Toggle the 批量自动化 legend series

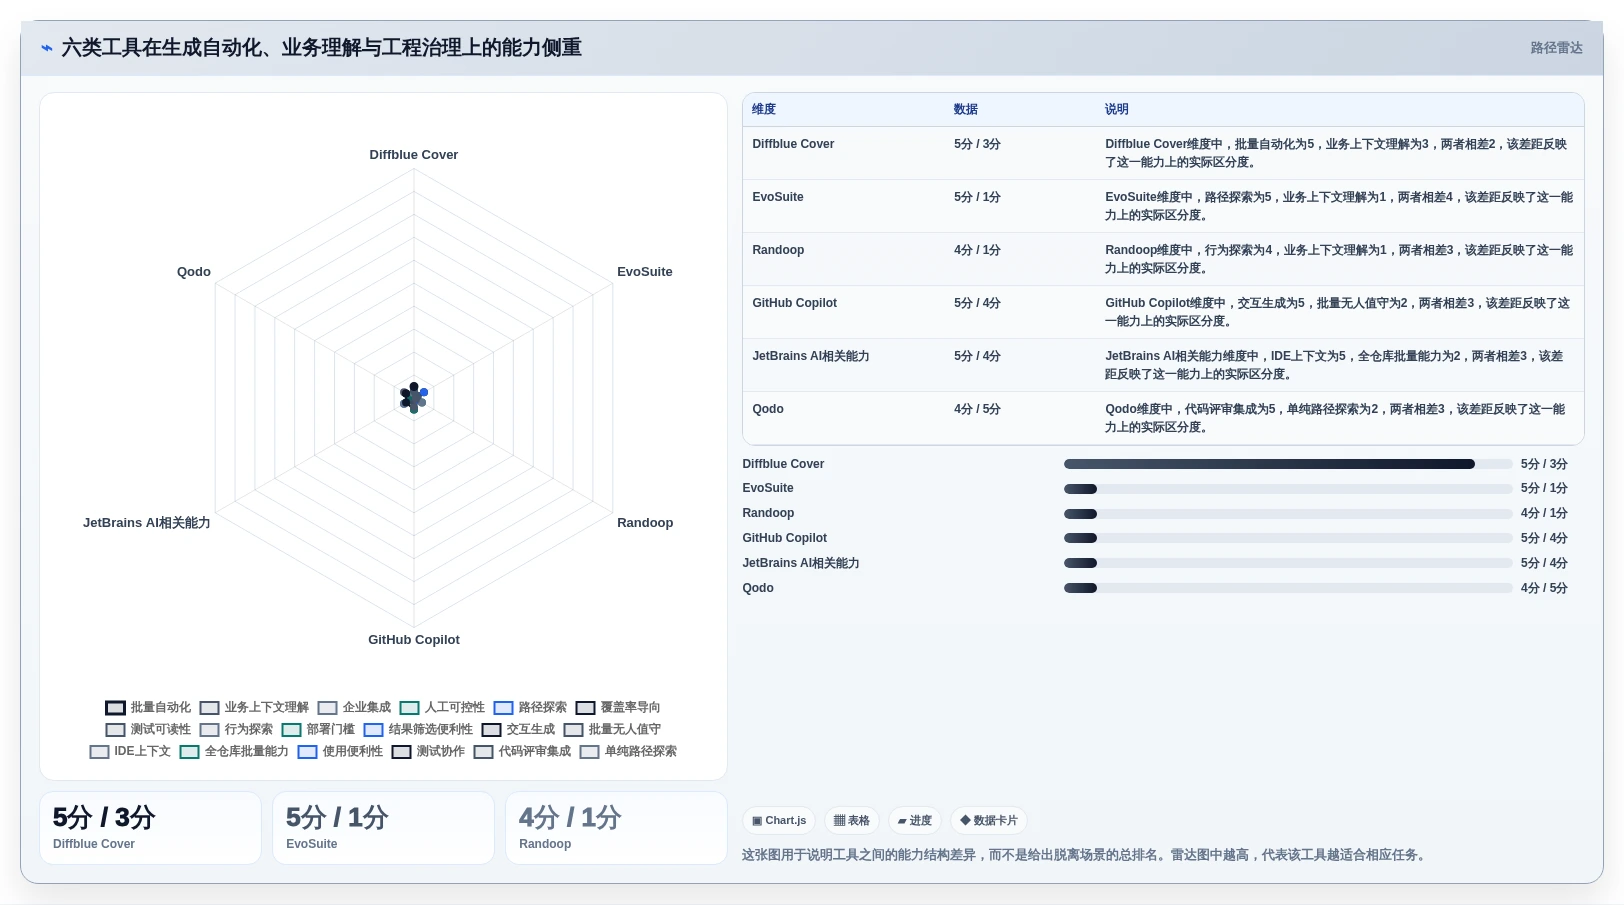point(148,707)
